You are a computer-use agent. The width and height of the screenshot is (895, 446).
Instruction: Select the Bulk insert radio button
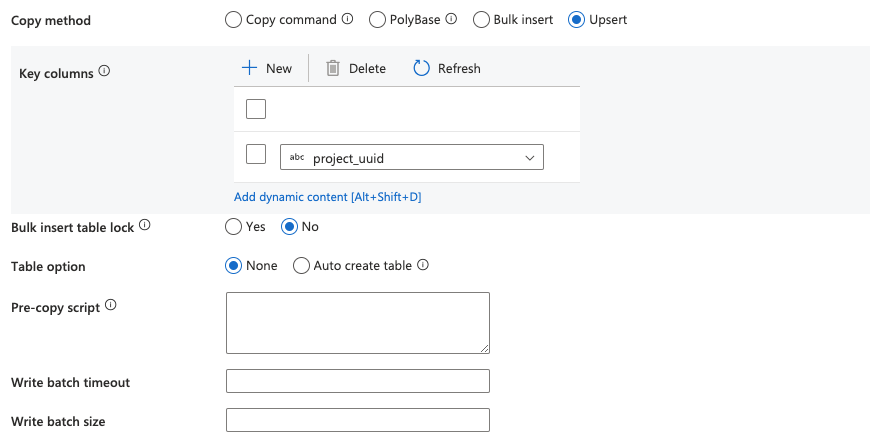[x=481, y=19]
